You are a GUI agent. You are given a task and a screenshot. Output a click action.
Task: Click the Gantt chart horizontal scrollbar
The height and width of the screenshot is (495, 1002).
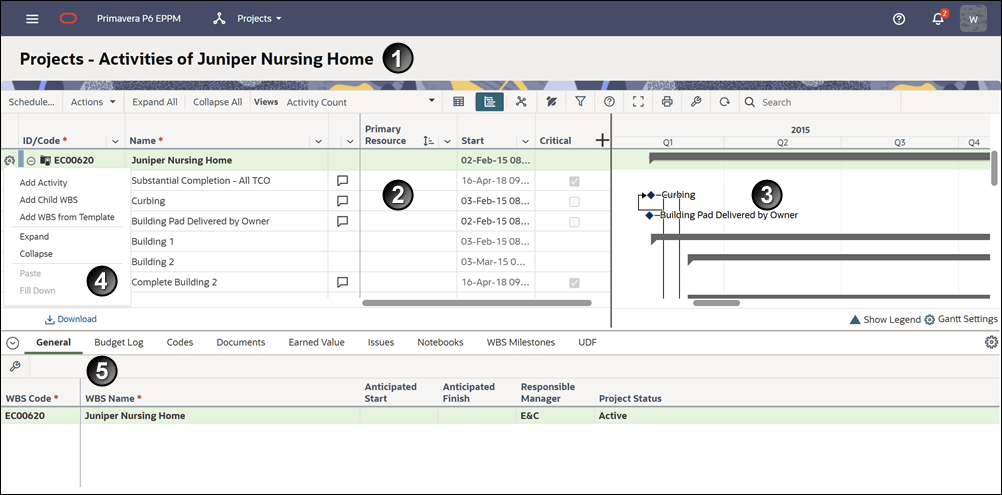point(716,303)
